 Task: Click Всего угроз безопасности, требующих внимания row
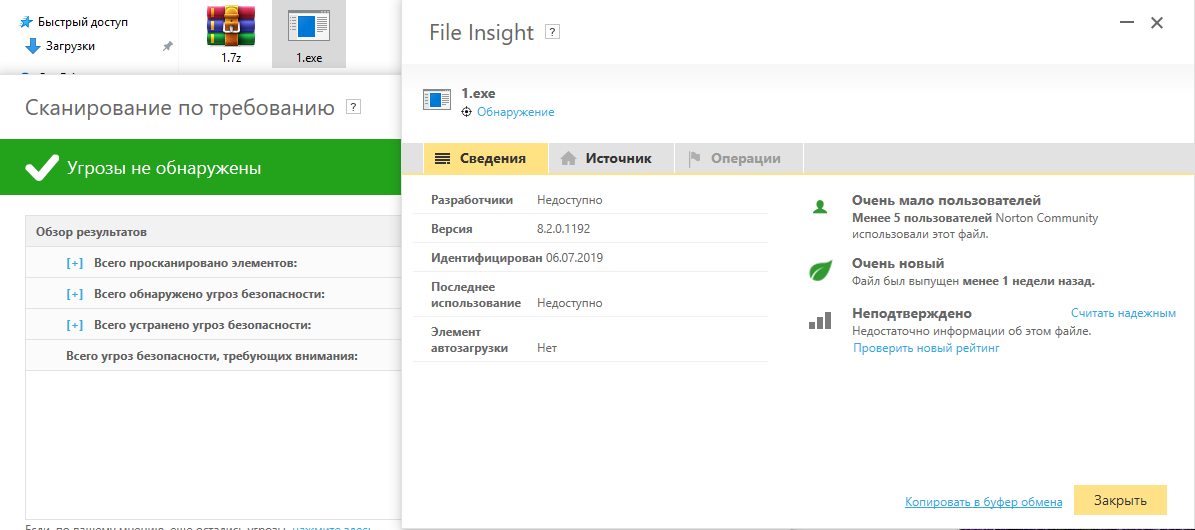coord(212,356)
